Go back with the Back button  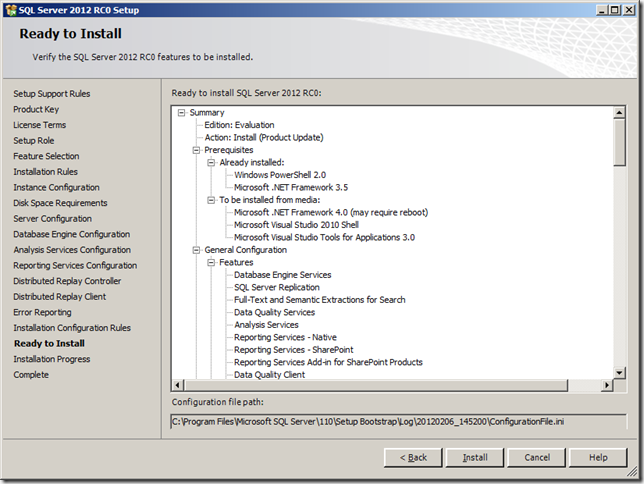coord(413,457)
